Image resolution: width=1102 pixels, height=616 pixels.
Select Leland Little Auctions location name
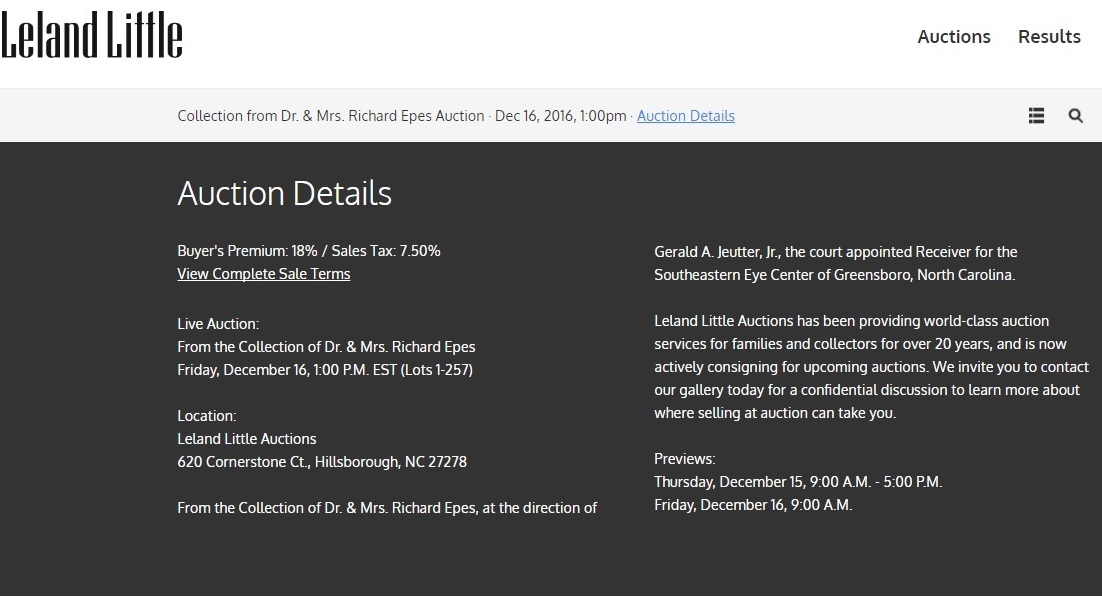(x=247, y=439)
